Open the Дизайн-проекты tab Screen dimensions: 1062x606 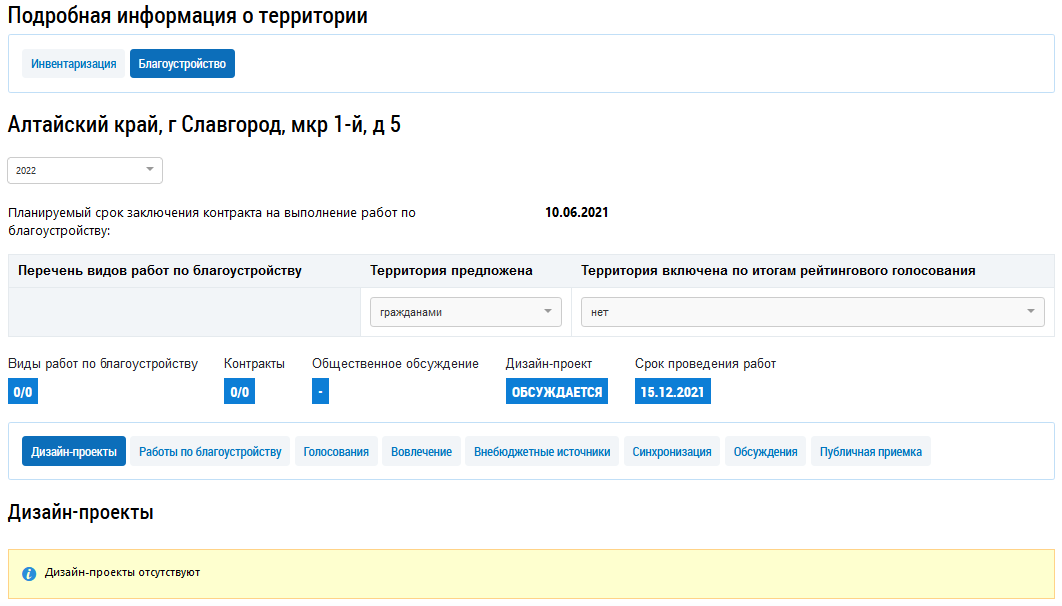(74, 452)
